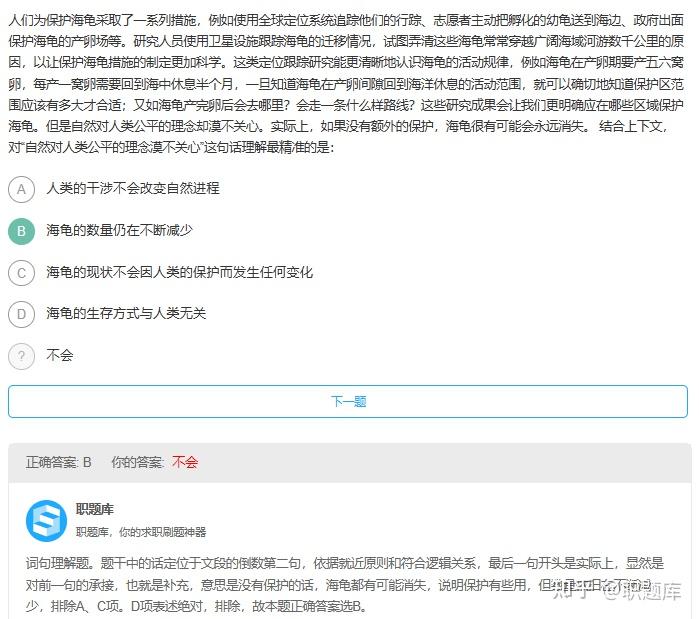The height and width of the screenshot is (619, 699).
Task: Click the 下一题 next question button
Action: [x=348, y=402]
